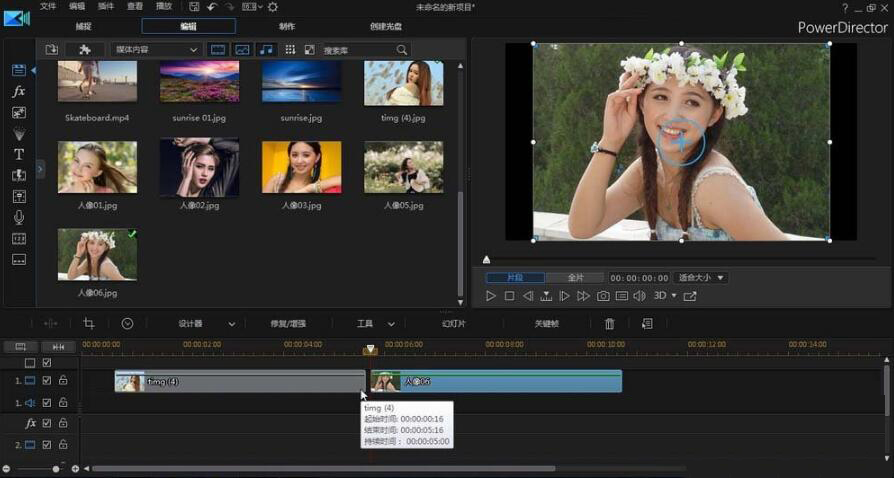Open the Title room (T icon)
Viewport: 894px width, 478px height.
coord(18,154)
